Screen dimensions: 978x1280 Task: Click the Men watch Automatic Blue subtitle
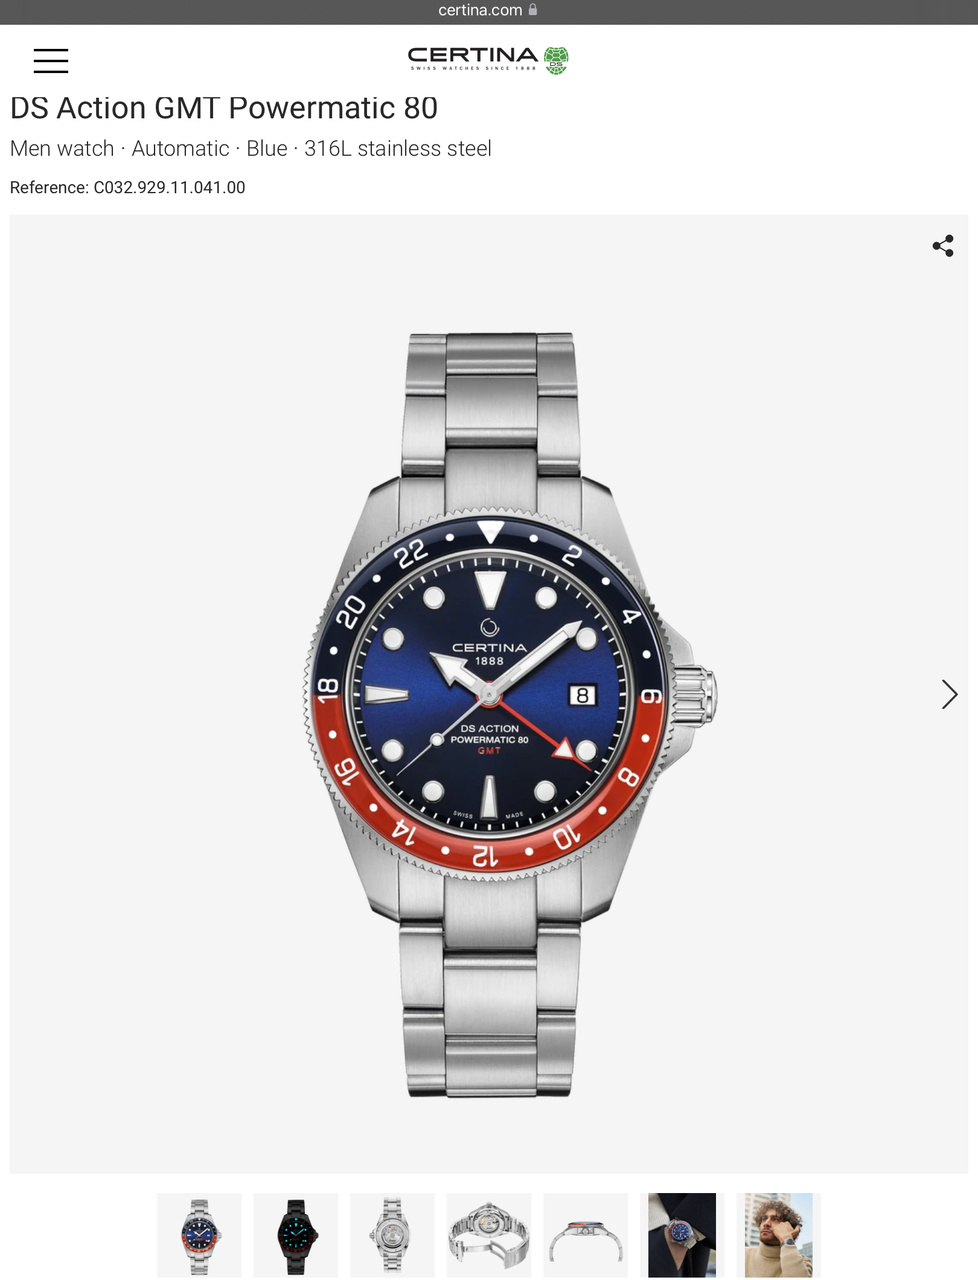[251, 149]
